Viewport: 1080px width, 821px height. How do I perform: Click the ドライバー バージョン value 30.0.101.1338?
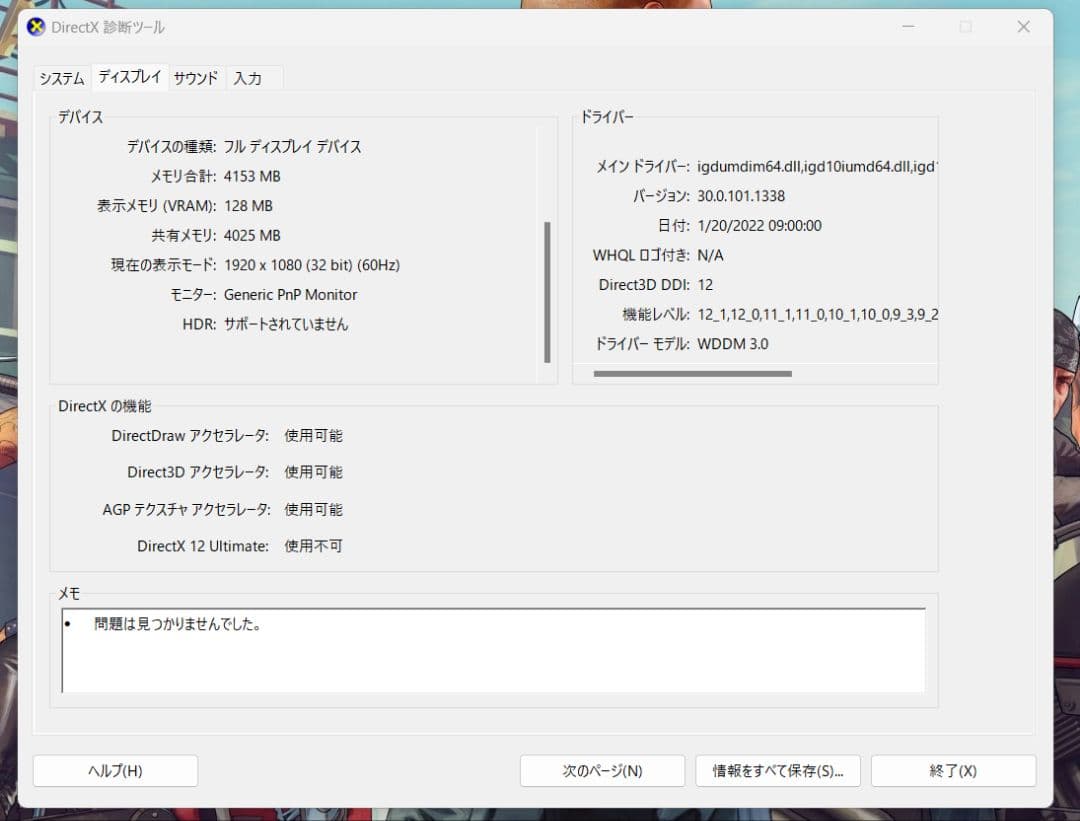click(x=738, y=196)
